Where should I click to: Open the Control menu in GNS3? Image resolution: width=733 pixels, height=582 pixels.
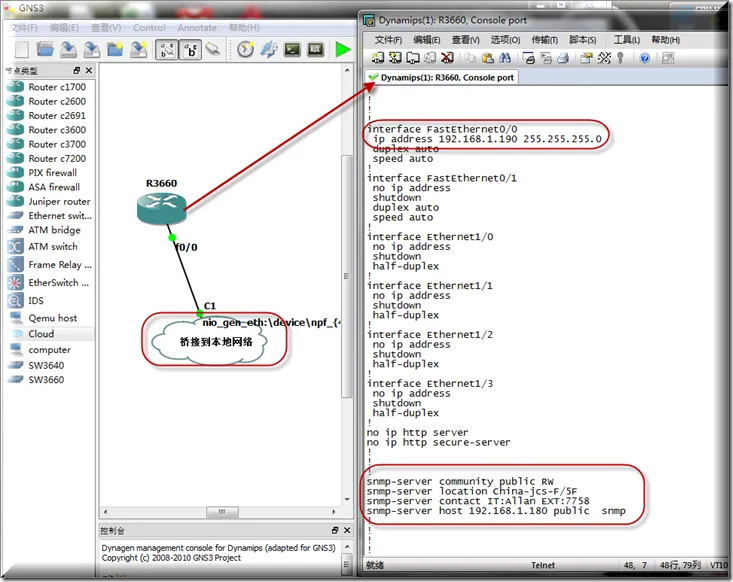click(149, 28)
